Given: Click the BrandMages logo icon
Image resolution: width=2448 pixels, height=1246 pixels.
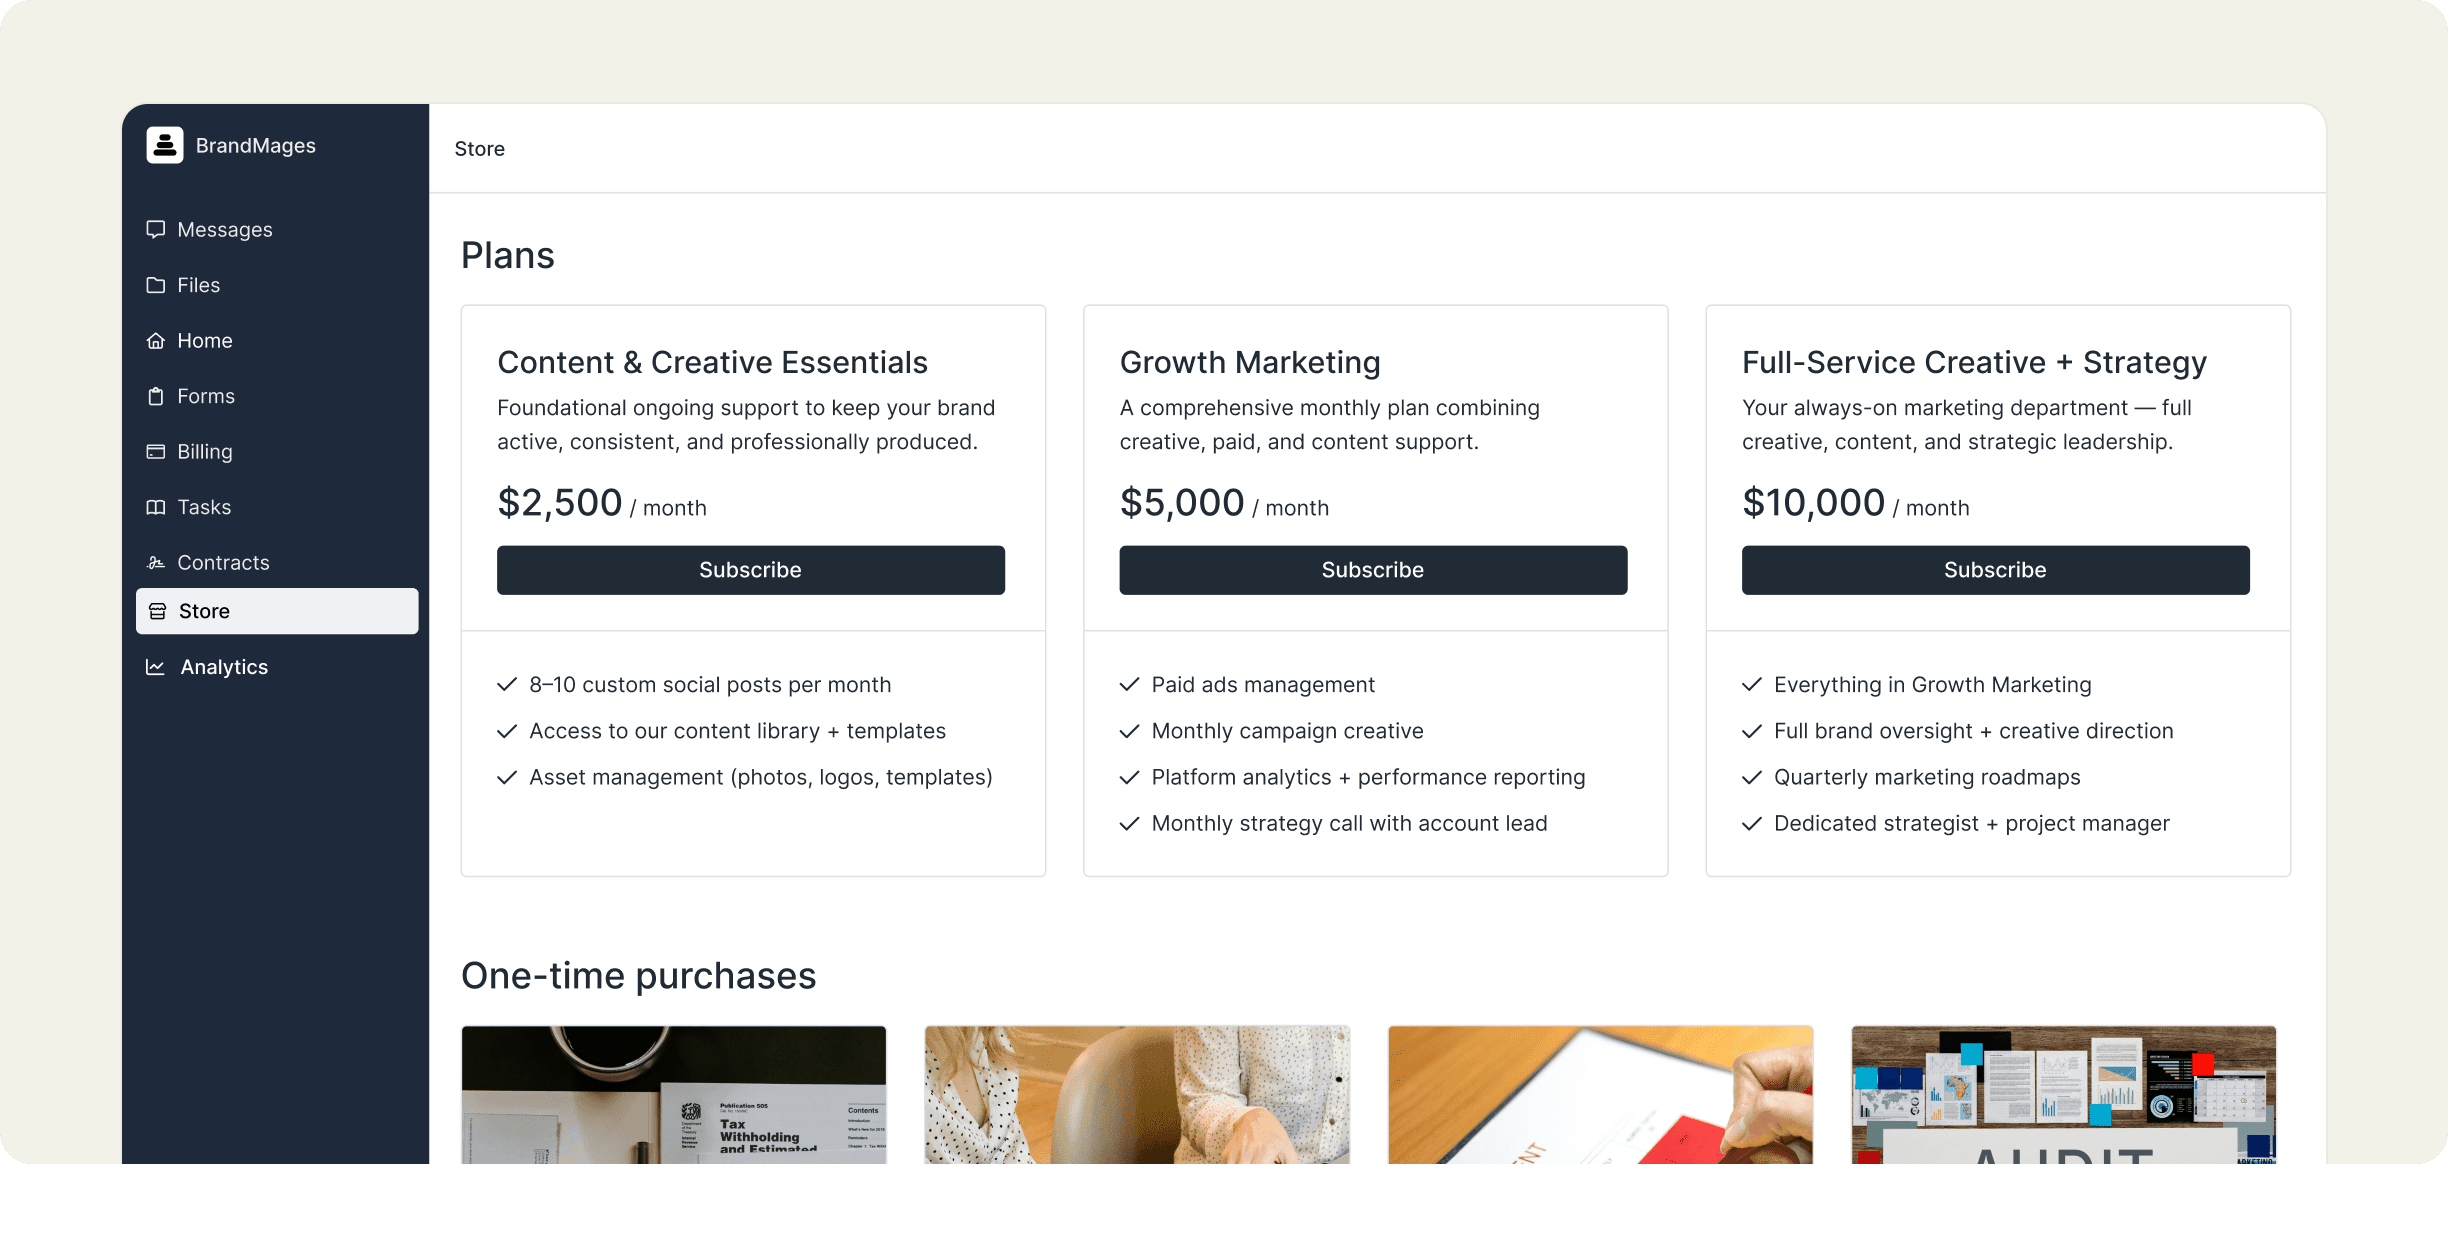Looking at the screenshot, I should pos(165,145).
